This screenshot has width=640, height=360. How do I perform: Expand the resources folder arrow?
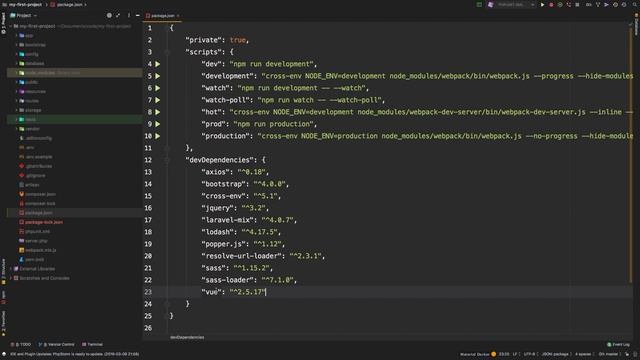point(17,91)
